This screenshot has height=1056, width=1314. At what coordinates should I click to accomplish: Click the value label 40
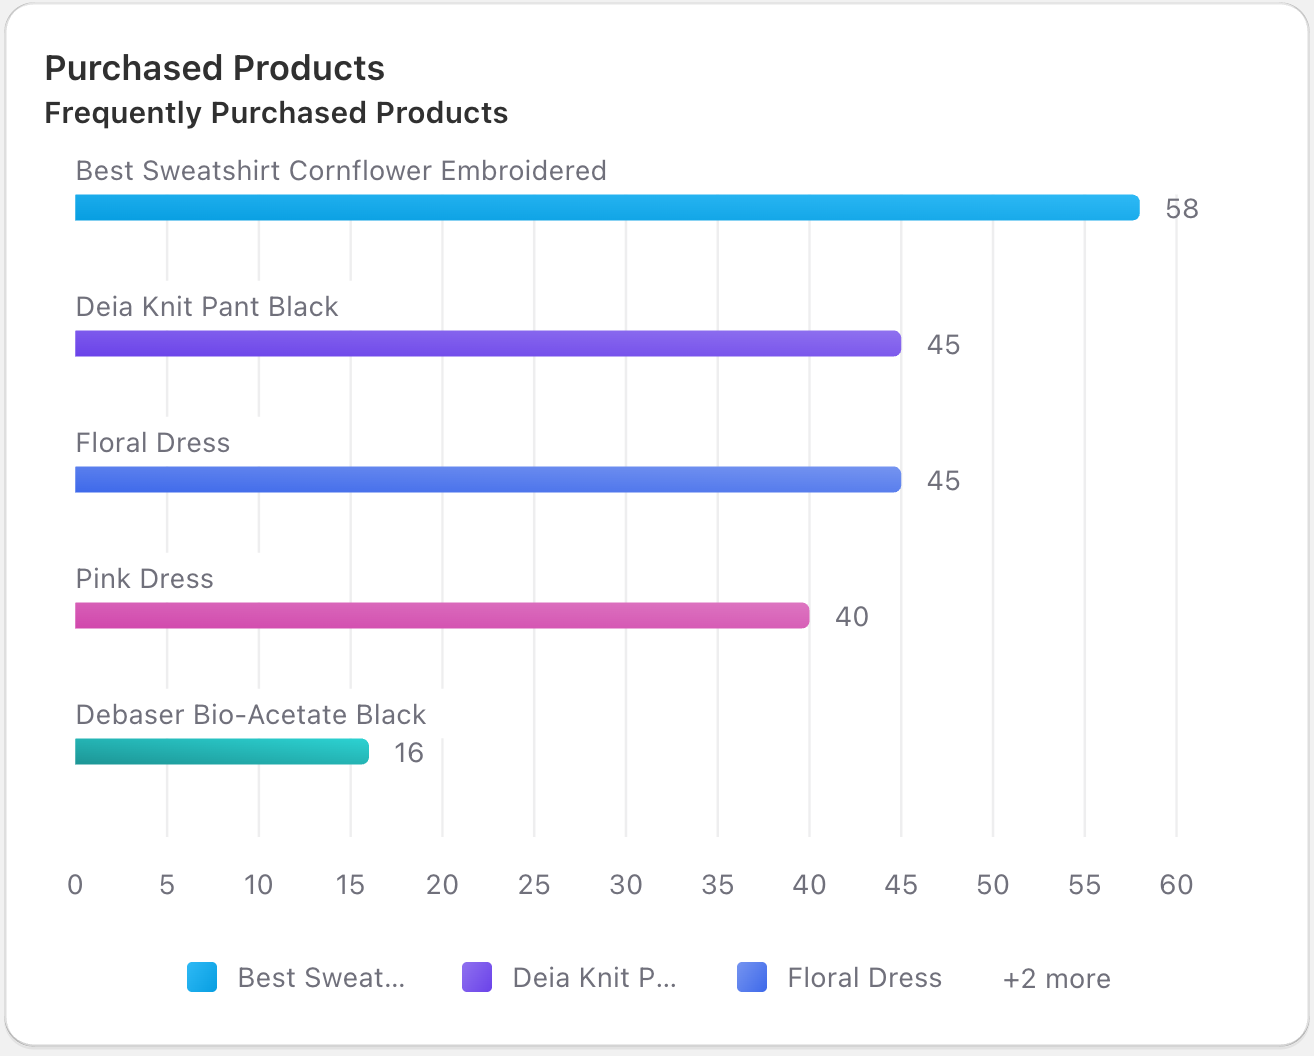point(851,617)
